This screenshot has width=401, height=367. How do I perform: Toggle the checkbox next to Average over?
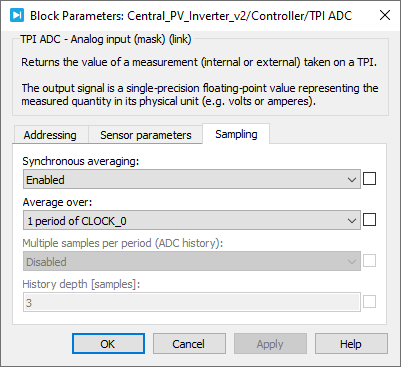click(369, 220)
